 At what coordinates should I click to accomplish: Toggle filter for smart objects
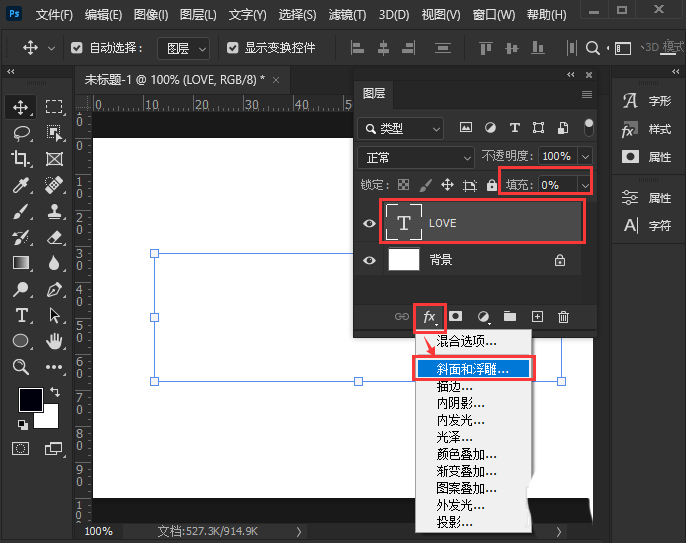(x=563, y=127)
